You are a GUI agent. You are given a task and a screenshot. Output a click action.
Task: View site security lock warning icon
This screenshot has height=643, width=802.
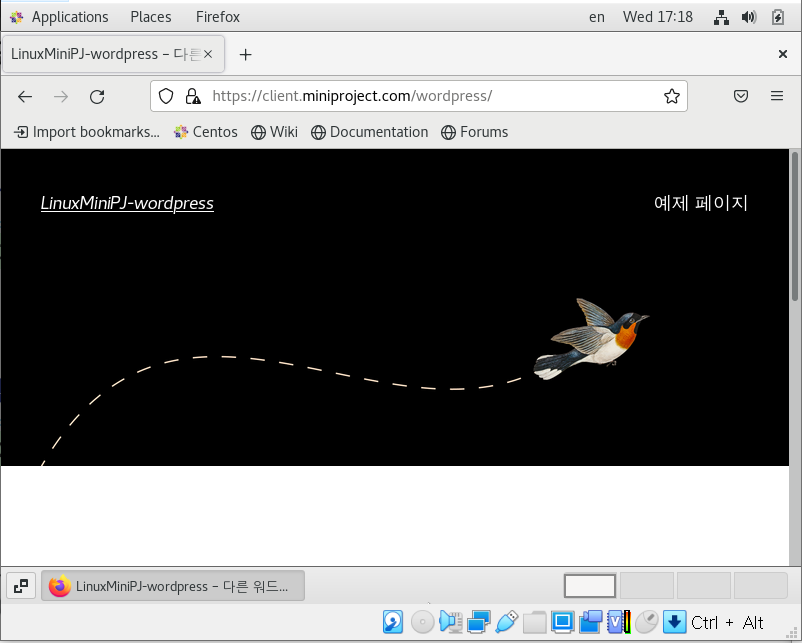click(193, 96)
